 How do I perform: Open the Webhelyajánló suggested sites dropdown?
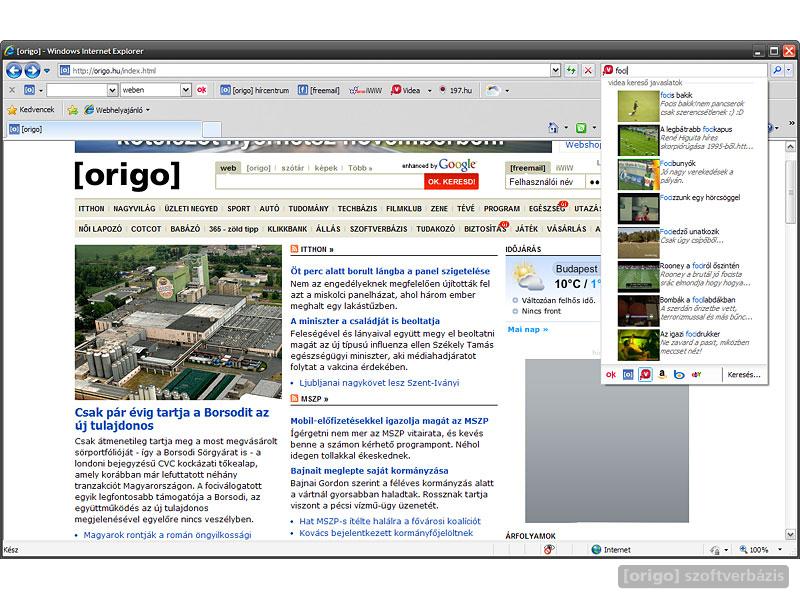(117, 110)
